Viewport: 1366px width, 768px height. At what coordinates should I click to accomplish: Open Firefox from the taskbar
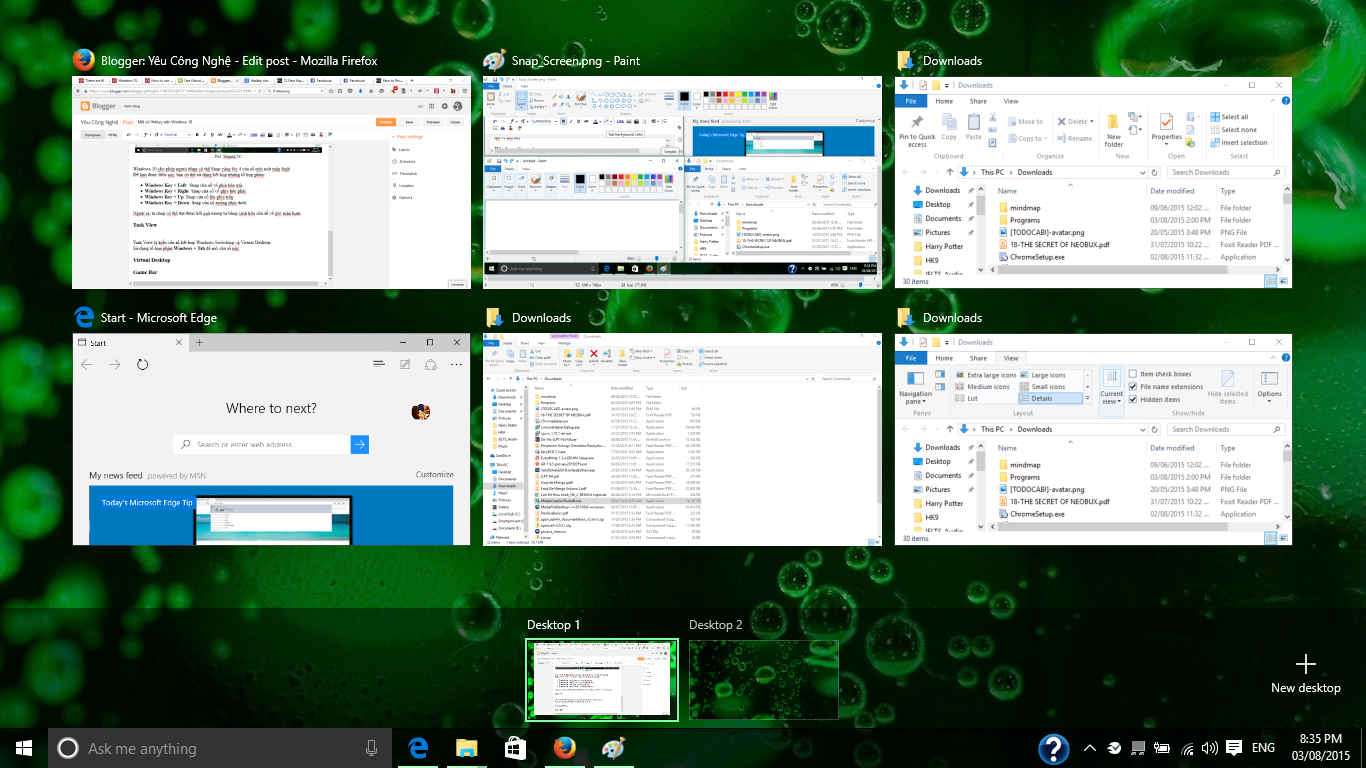(x=565, y=748)
